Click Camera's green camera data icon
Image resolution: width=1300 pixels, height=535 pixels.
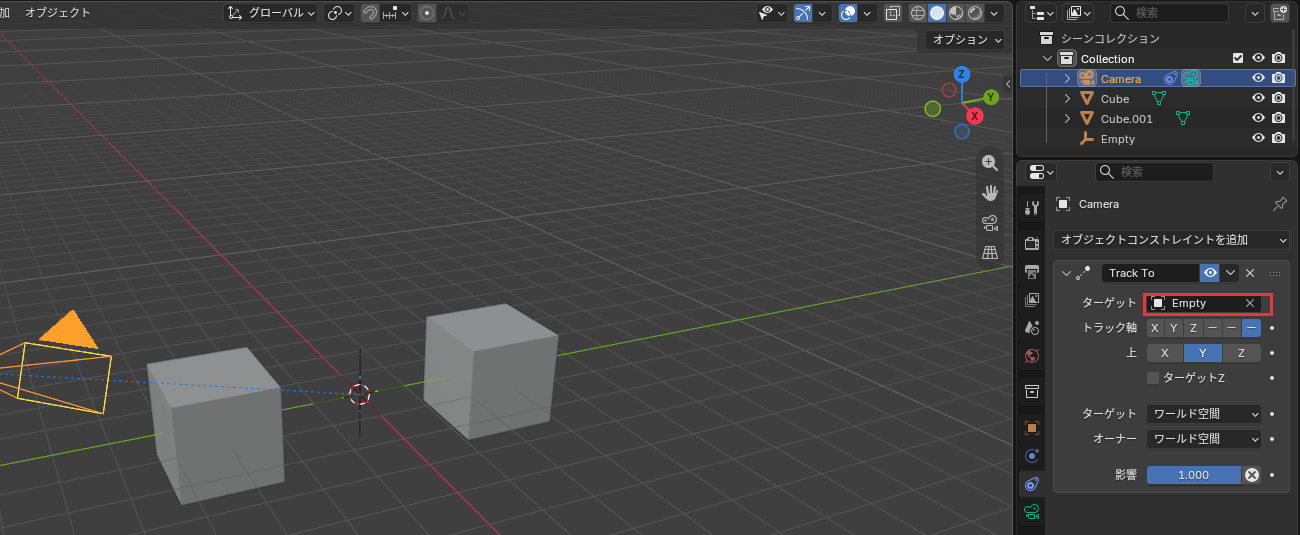click(1190, 78)
